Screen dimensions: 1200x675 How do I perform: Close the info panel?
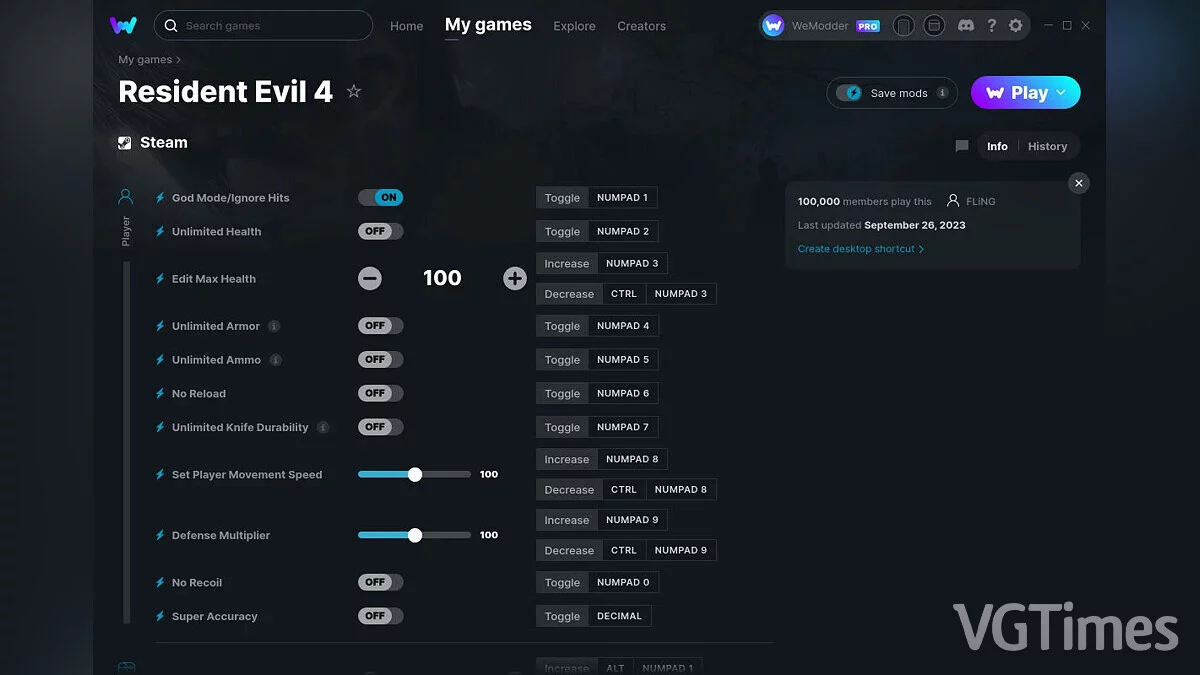[x=1078, y=183]
